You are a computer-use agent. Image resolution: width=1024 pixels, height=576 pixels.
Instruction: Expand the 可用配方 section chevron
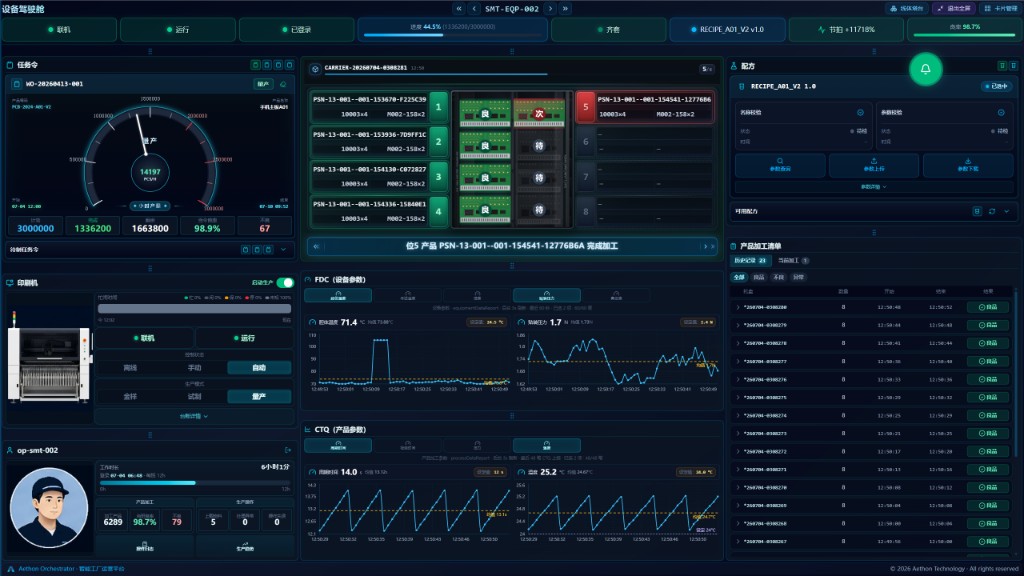(1006, 212)
